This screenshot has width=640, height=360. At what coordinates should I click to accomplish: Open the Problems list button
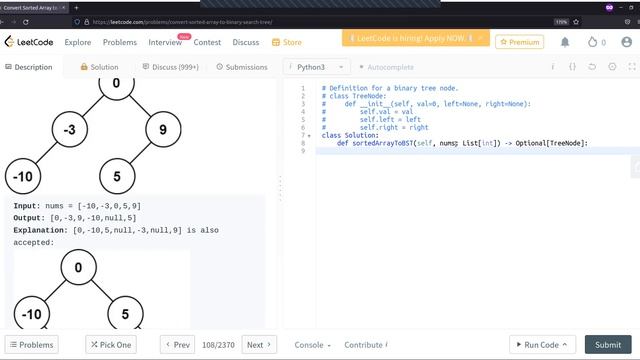click(x=31, y=344)
